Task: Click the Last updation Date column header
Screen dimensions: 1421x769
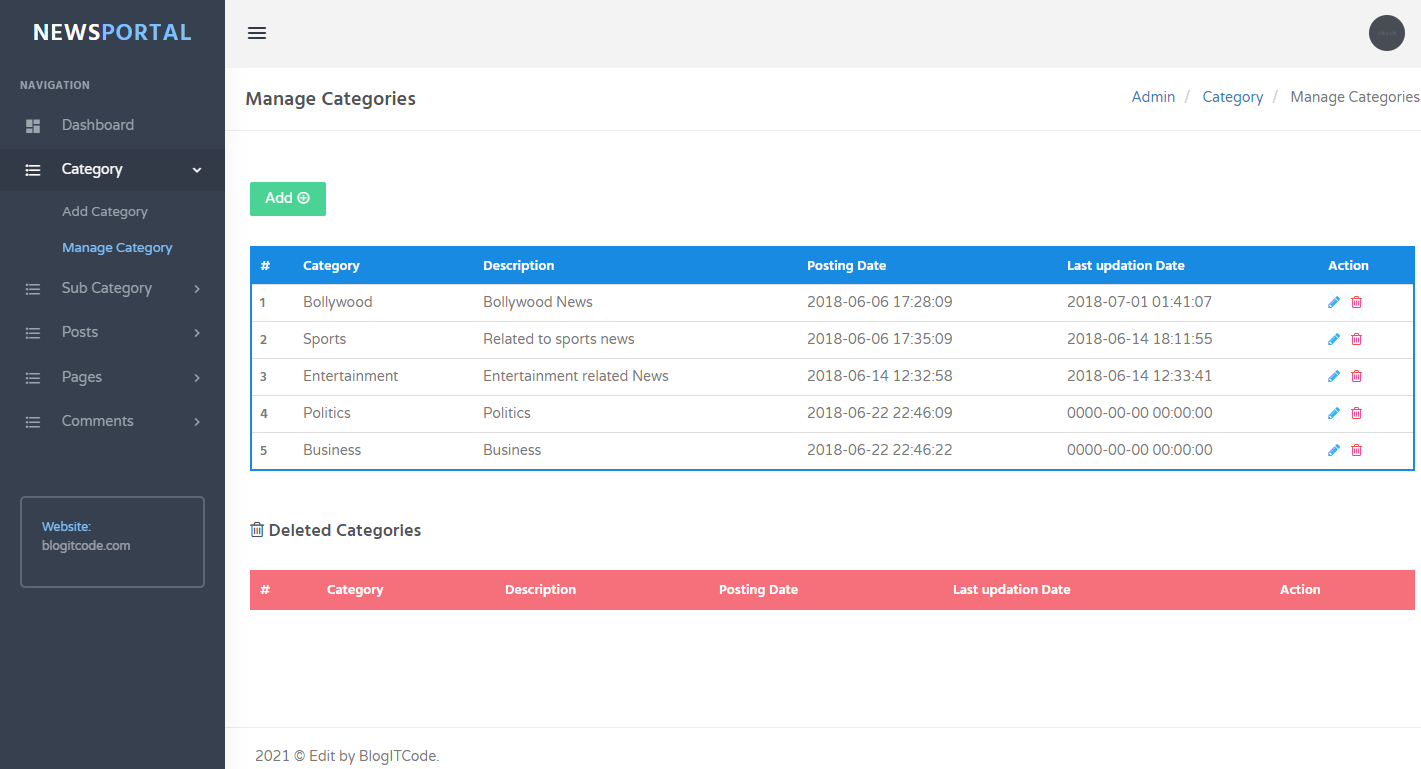Action: (x=1125, y=265)
